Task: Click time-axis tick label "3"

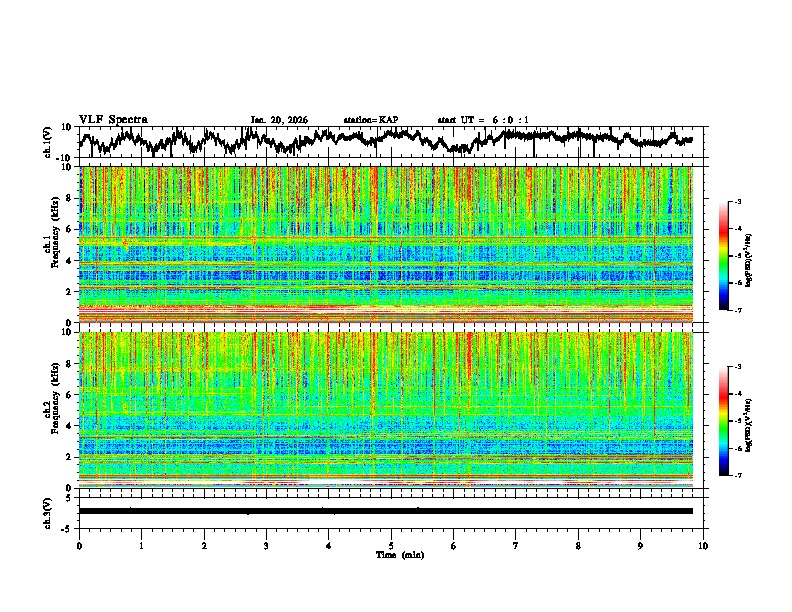Action: (266, 546)
